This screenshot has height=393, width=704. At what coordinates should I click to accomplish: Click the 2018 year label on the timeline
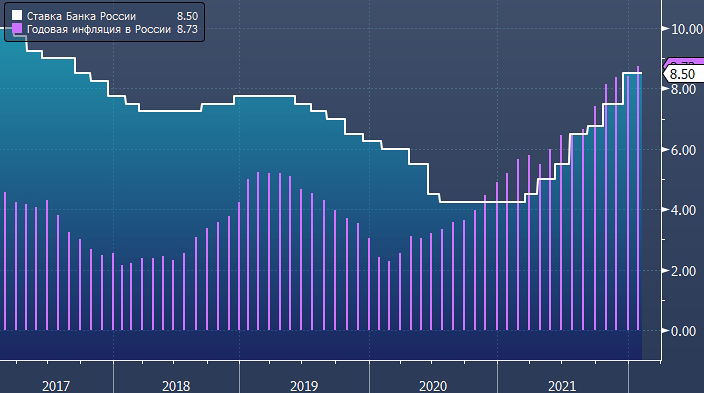(x=176, y=386)
